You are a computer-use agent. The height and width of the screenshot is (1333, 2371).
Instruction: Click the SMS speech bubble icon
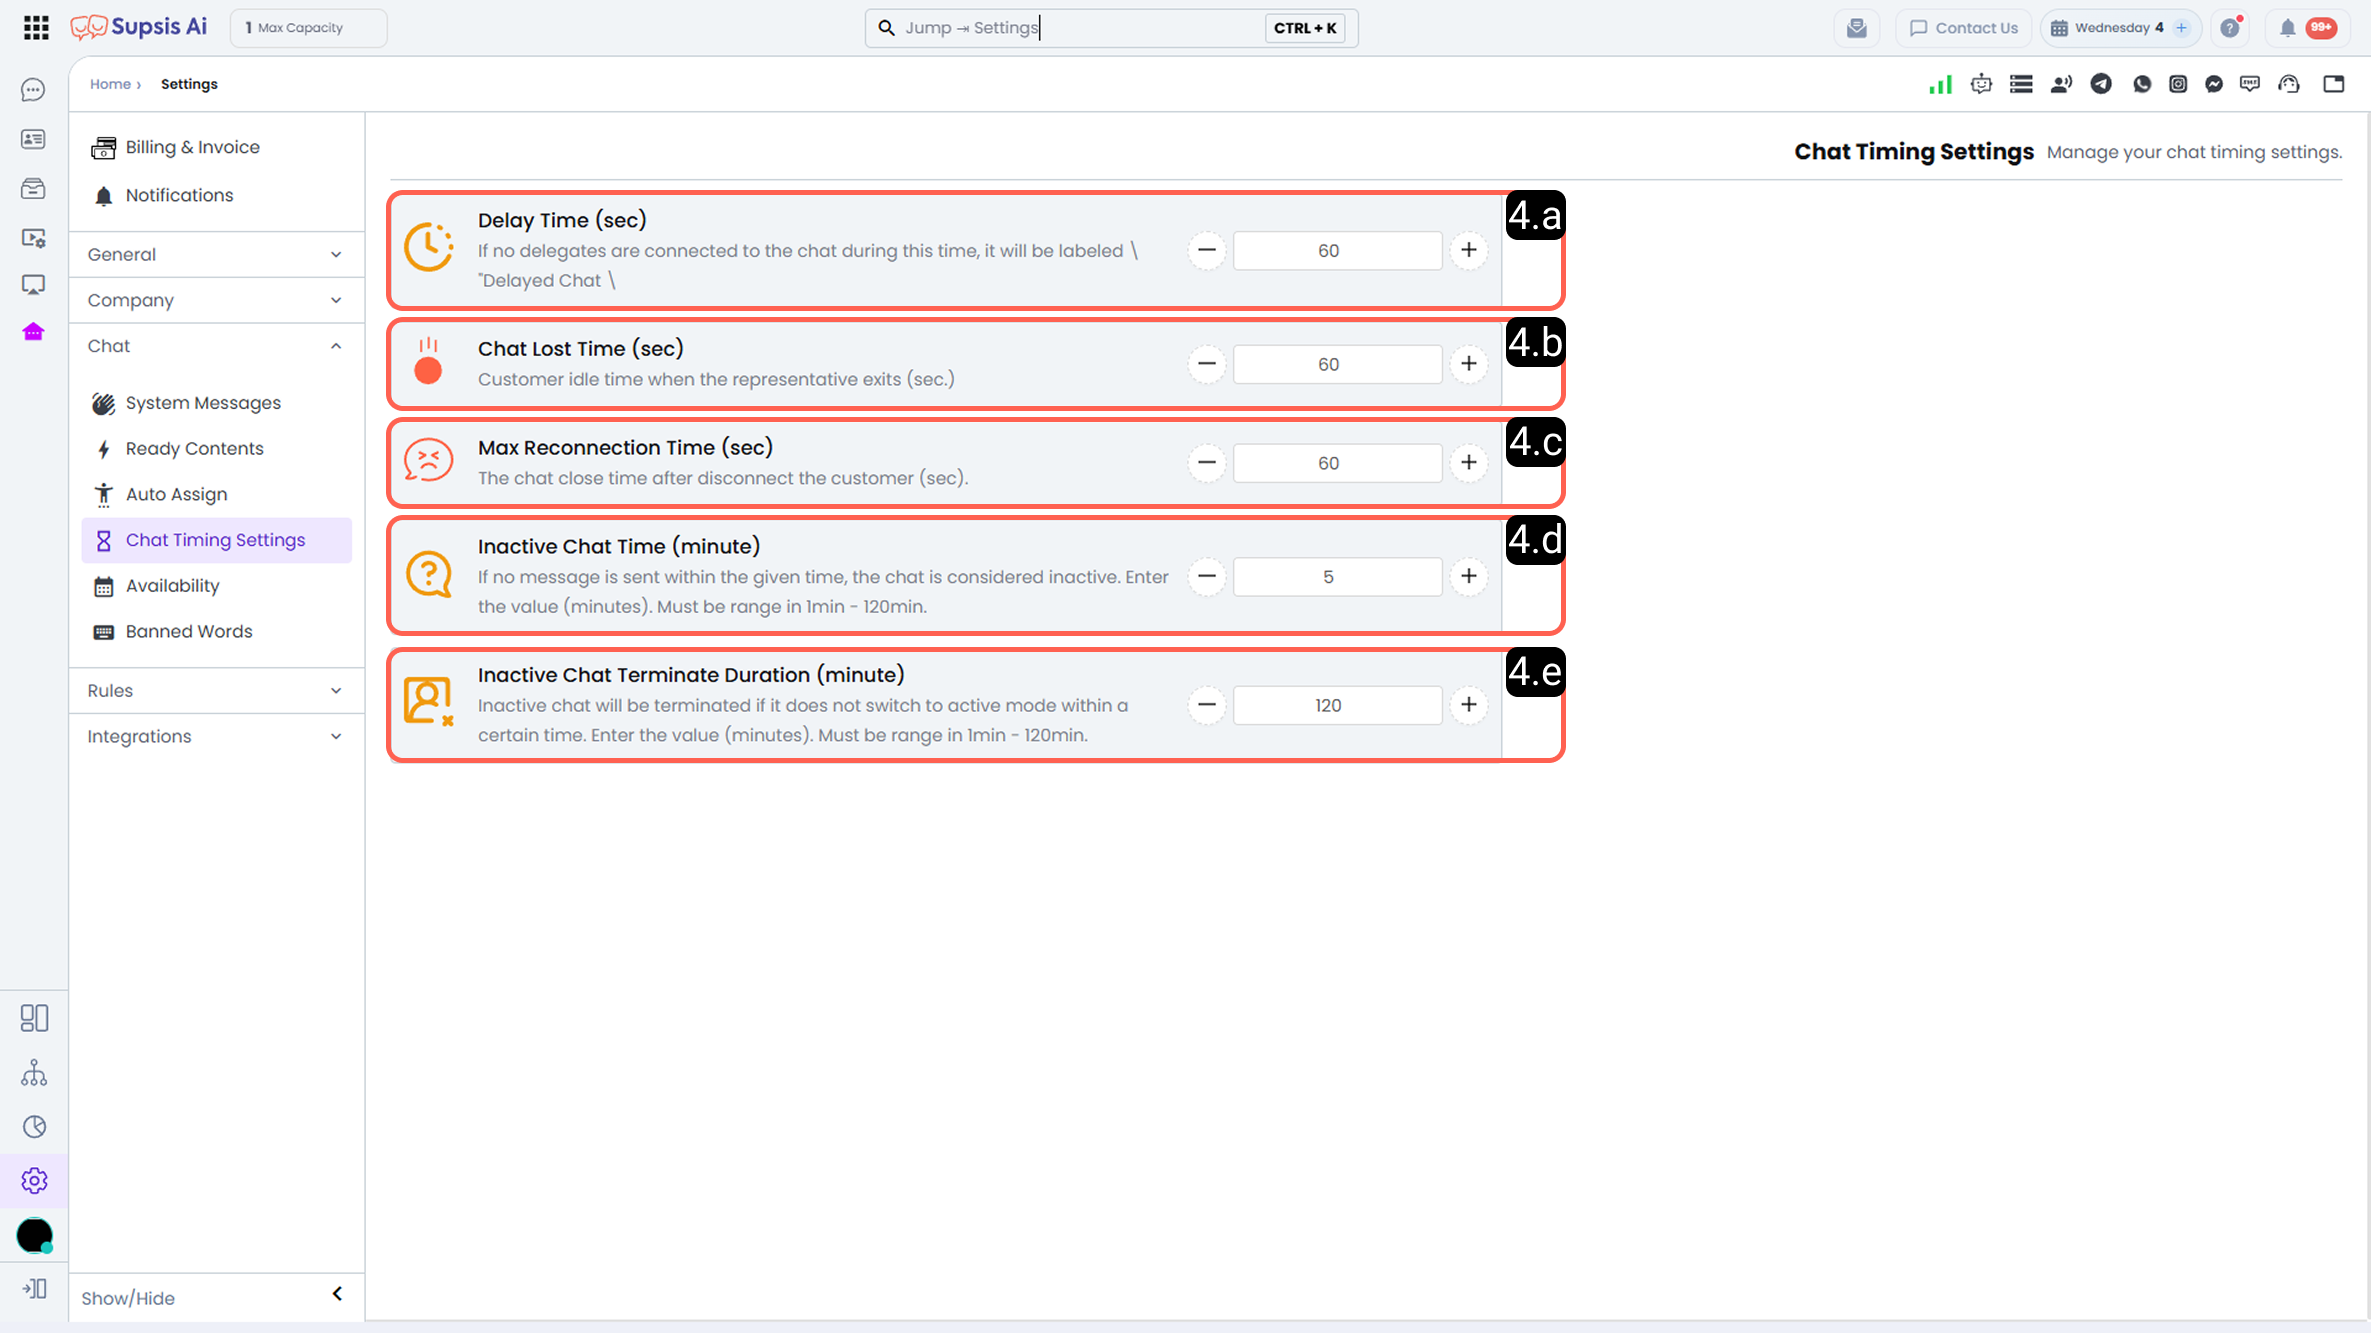pos(2250,84)
